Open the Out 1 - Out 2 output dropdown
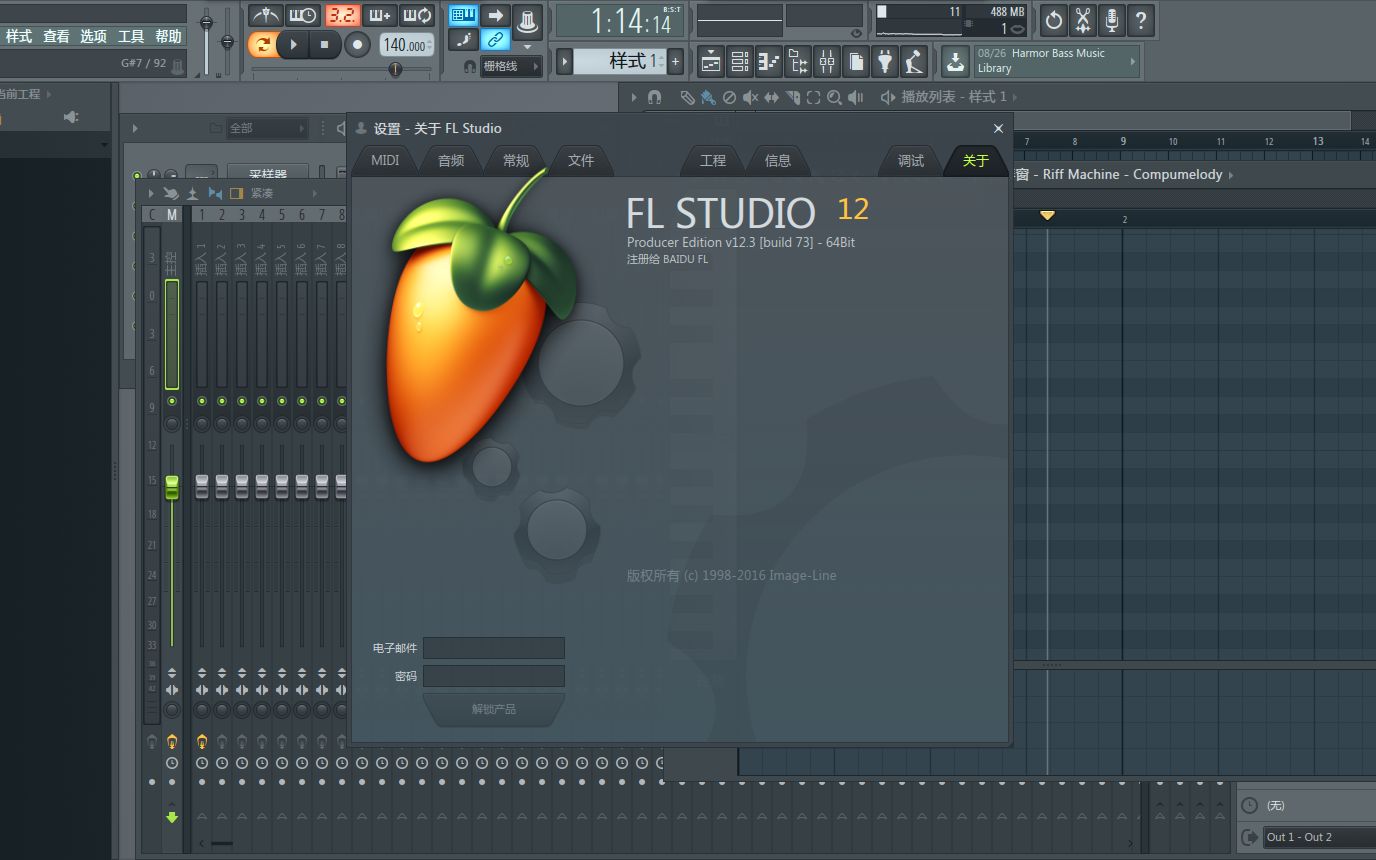The height and width of the screenshot is (860, 1376). [1318, 837]
